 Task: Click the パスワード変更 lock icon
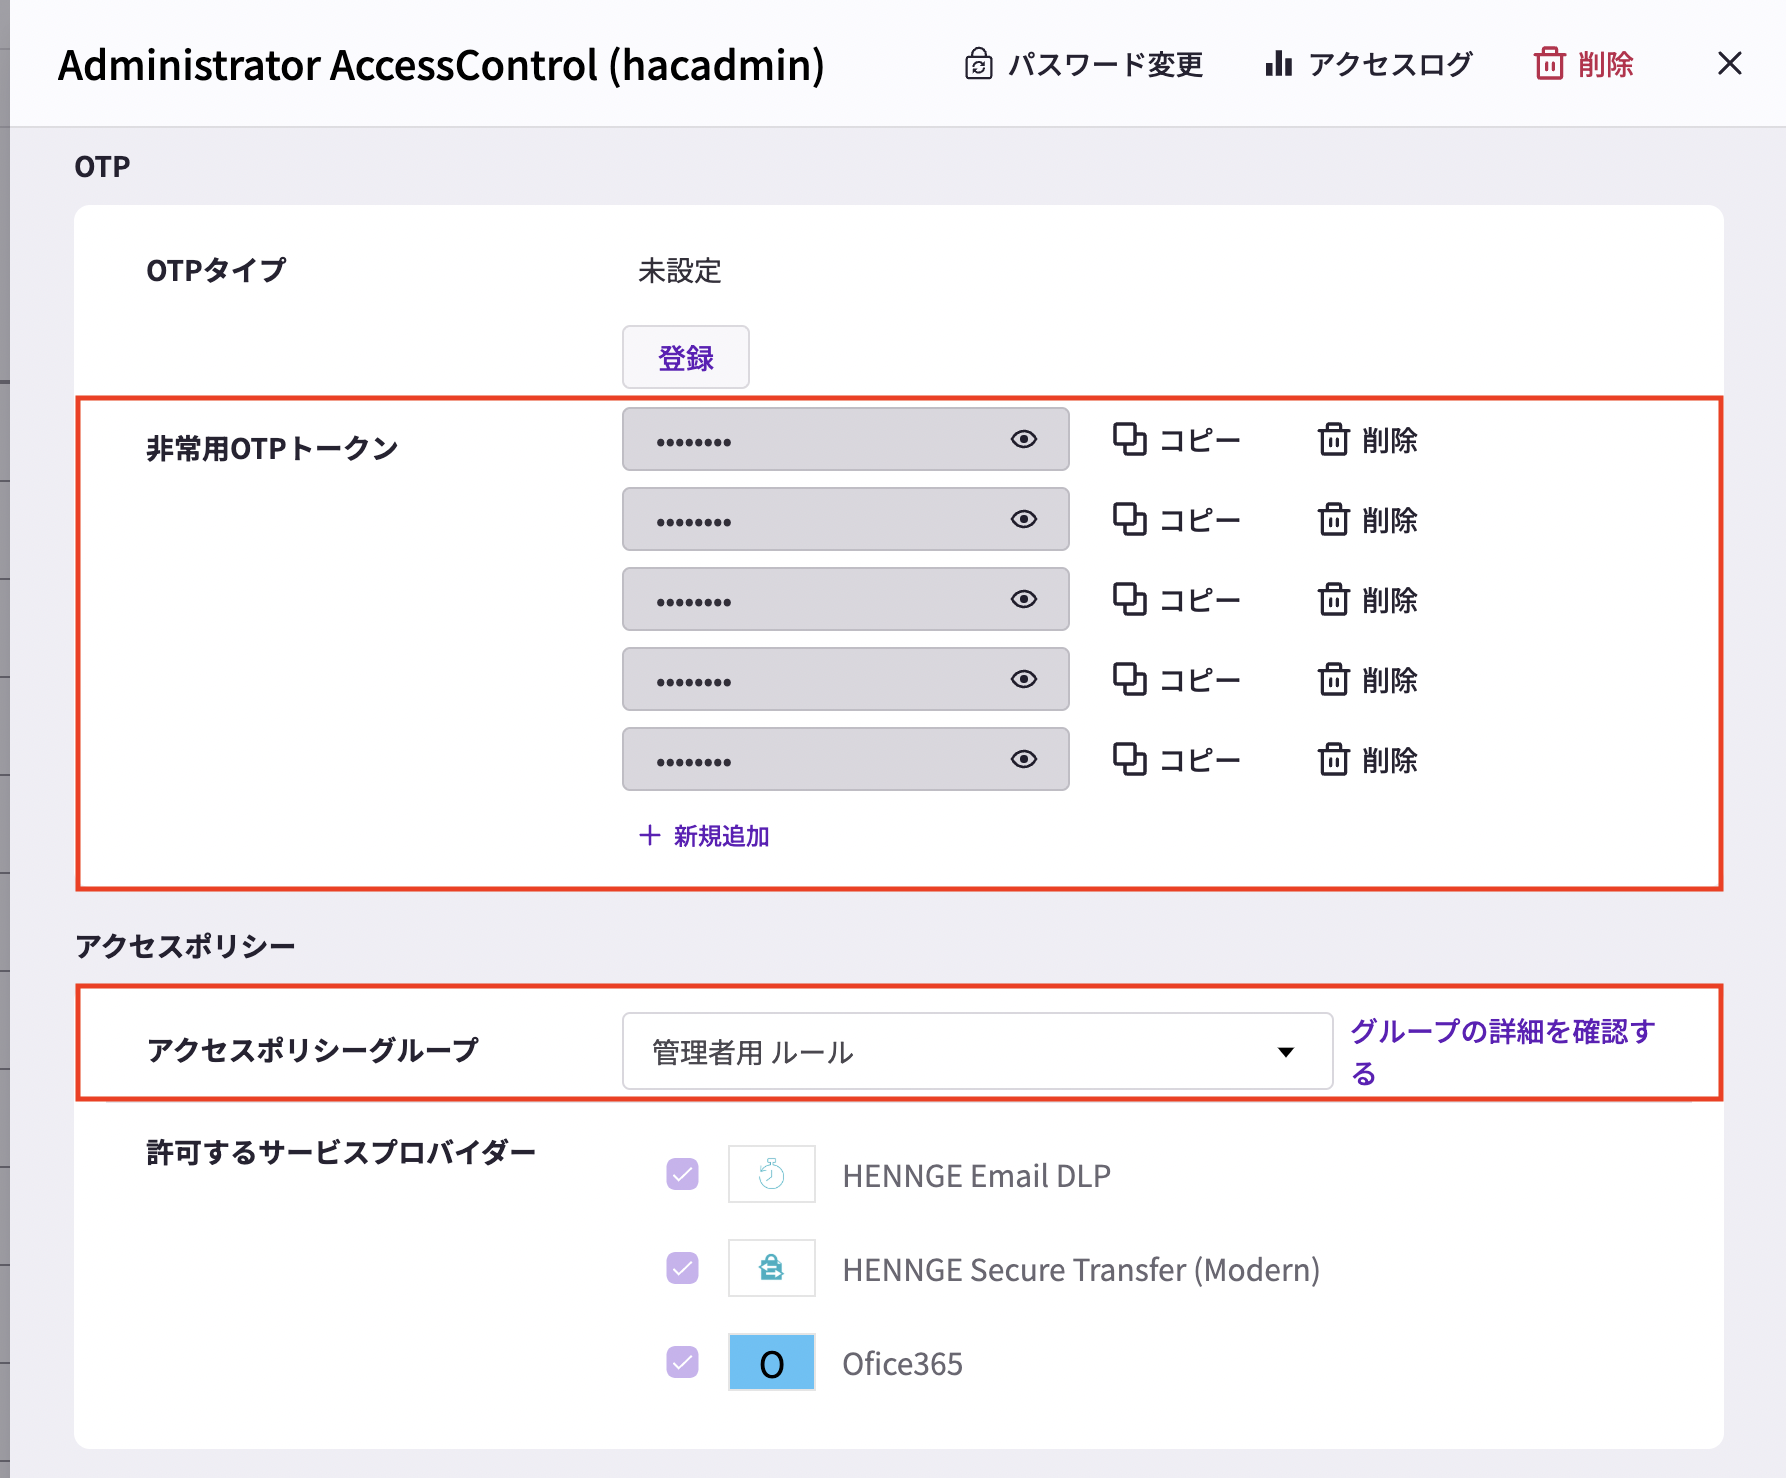click(978, 64)
